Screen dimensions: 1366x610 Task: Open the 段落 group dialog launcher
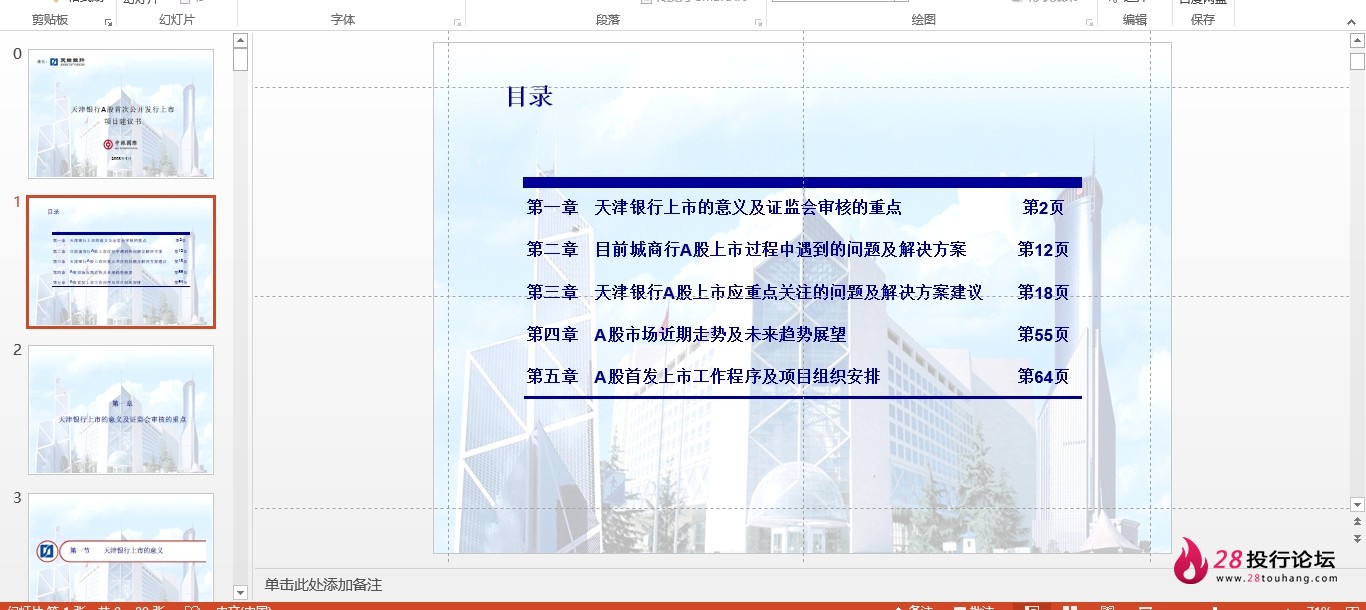(x=760, y=21)
